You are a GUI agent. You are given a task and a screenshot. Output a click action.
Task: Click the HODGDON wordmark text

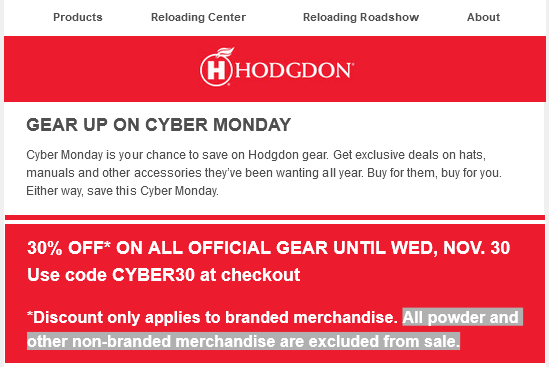pos(294,70)
